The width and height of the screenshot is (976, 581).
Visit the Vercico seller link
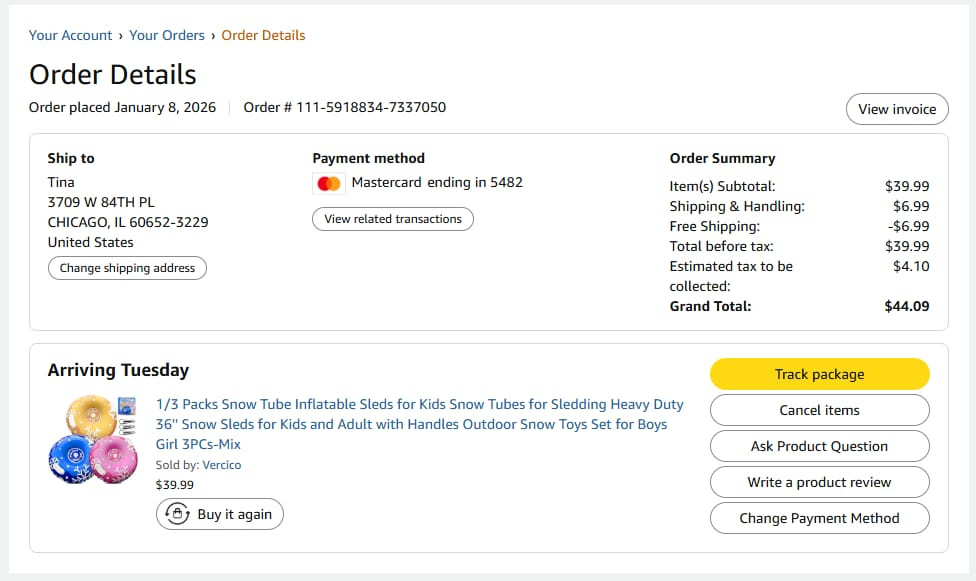point(221,465)
